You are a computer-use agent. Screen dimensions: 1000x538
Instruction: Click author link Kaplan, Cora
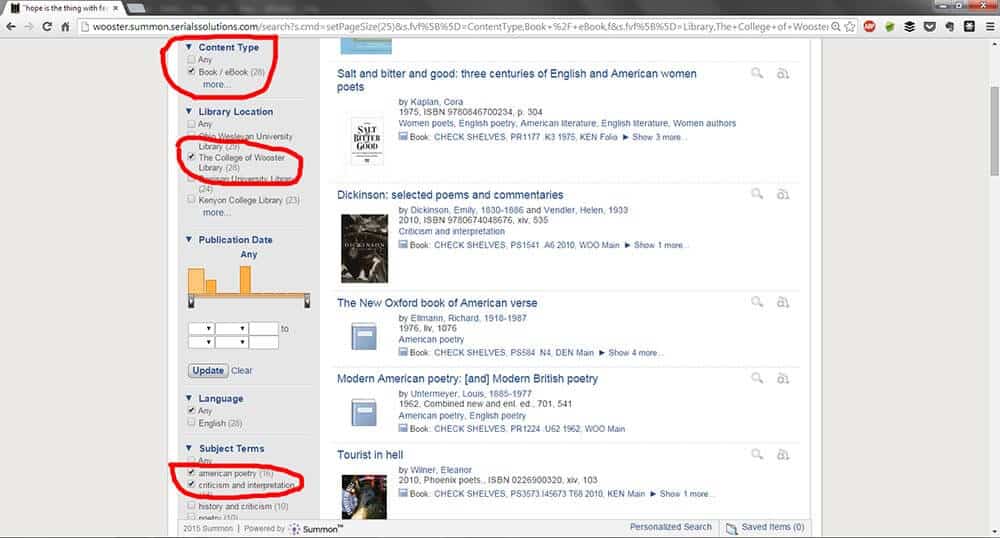(437, 101)
